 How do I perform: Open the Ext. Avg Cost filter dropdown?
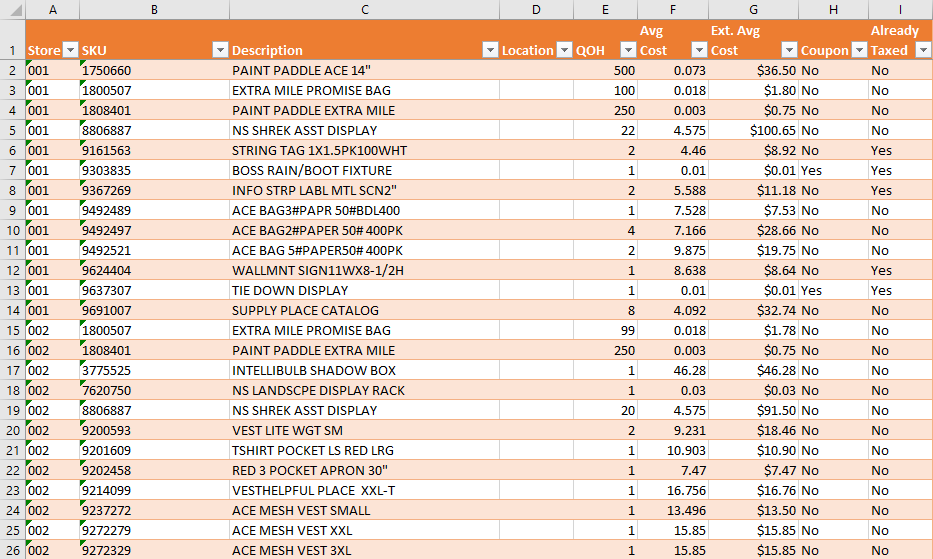[789, 50]
